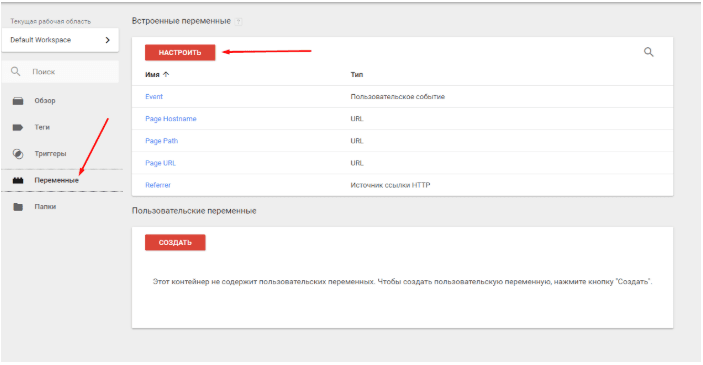Screen dimensions: 703x365
Task: Open the Default Workspace selector
Action: click(x=60, y=40)
